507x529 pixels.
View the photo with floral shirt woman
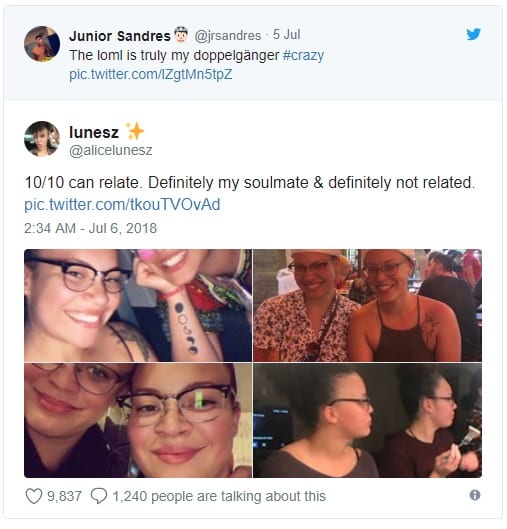click(367, 305)
